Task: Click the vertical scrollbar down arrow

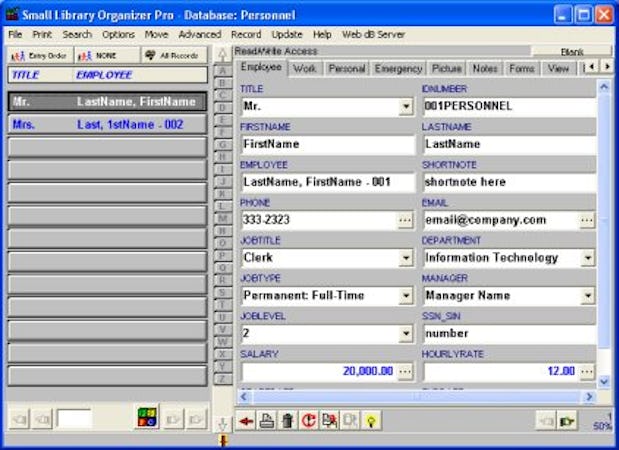Action: (604, 381)
